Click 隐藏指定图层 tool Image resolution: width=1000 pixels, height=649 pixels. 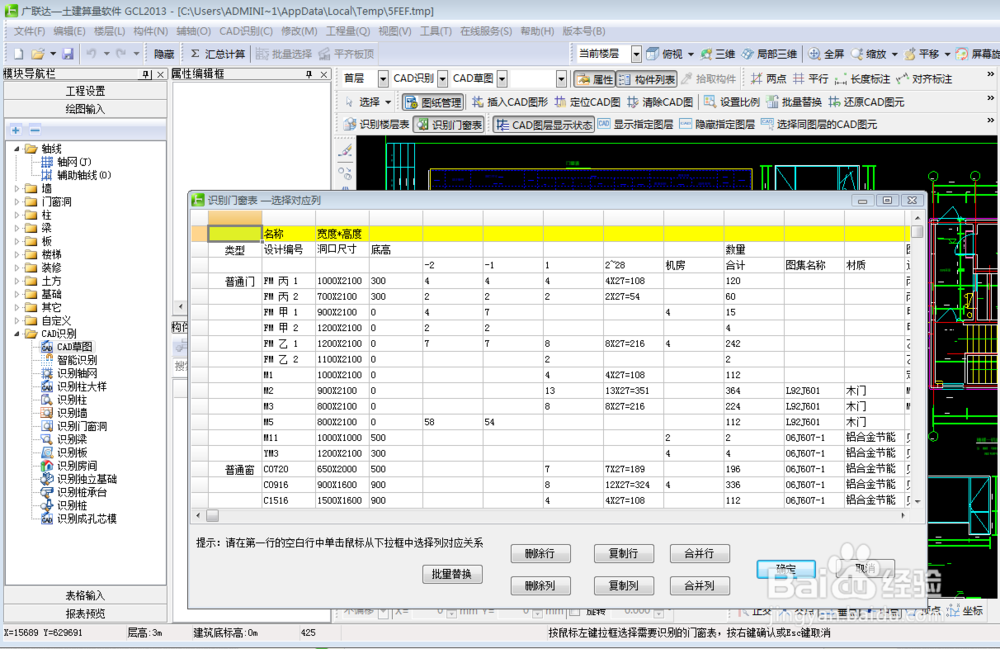717,124
